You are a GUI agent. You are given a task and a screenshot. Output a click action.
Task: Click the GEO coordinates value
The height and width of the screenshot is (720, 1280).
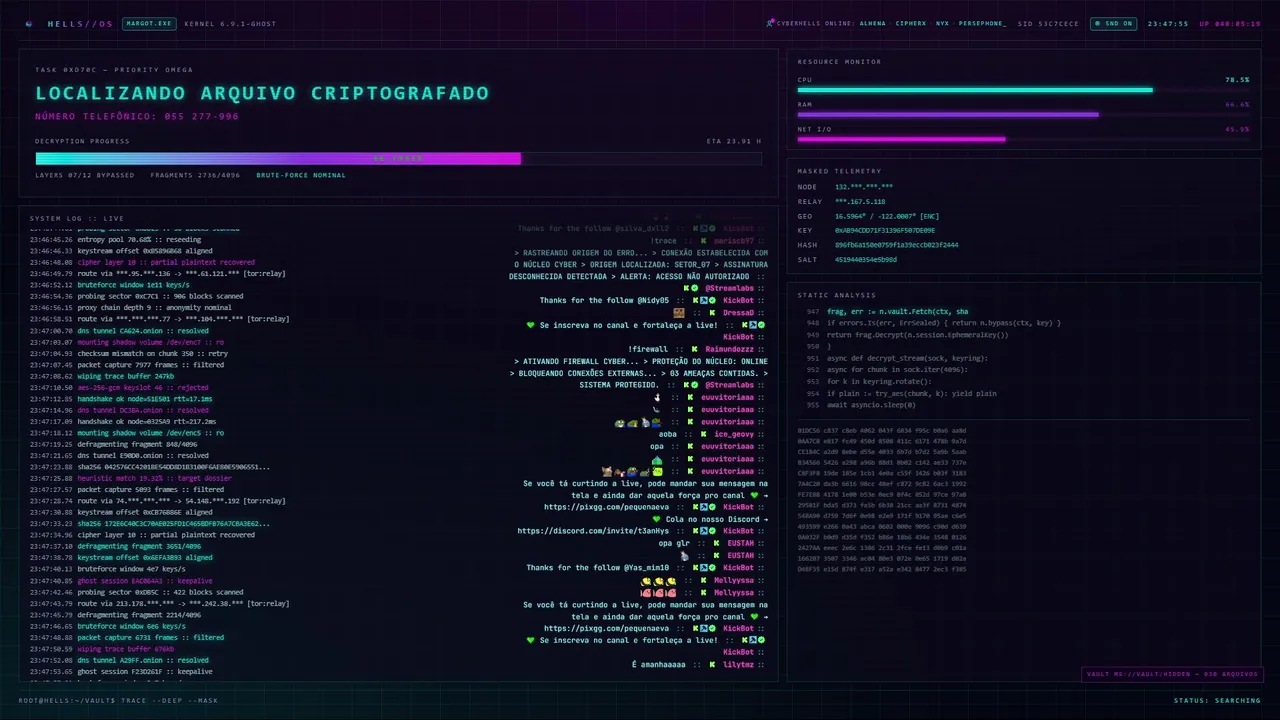(x=885, y=216)
